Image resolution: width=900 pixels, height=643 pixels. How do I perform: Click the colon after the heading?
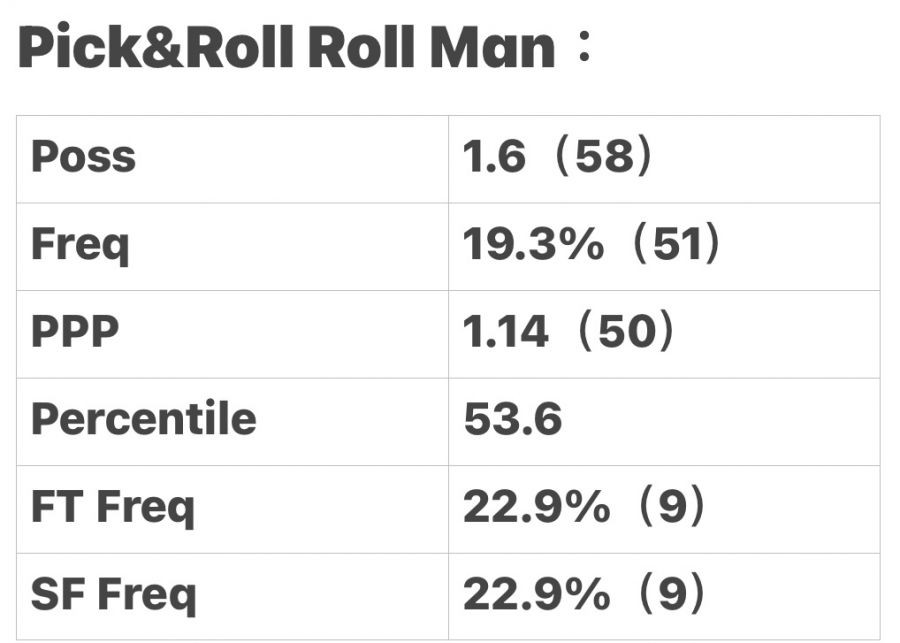tap(584, 50)
